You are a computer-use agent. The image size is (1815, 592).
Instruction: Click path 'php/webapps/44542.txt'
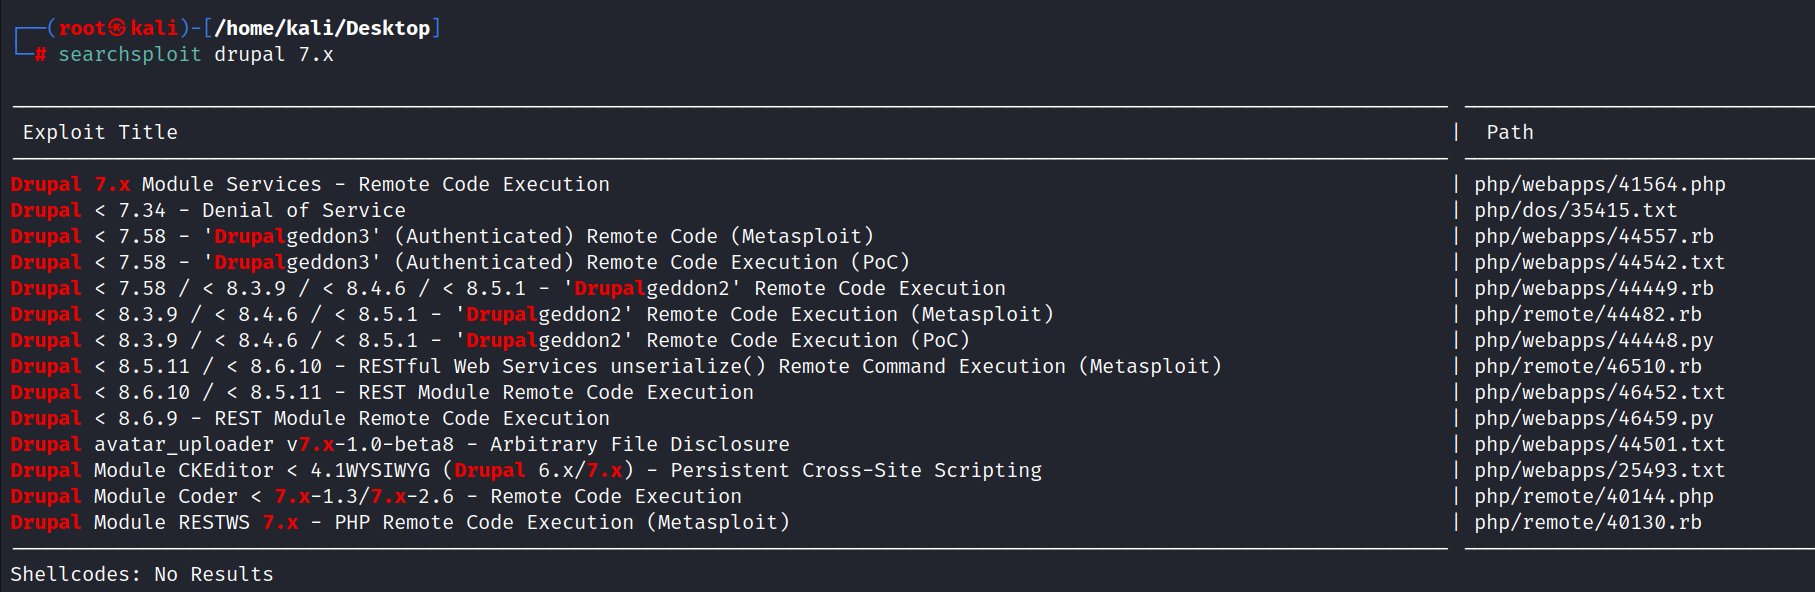coord(1600,262)
